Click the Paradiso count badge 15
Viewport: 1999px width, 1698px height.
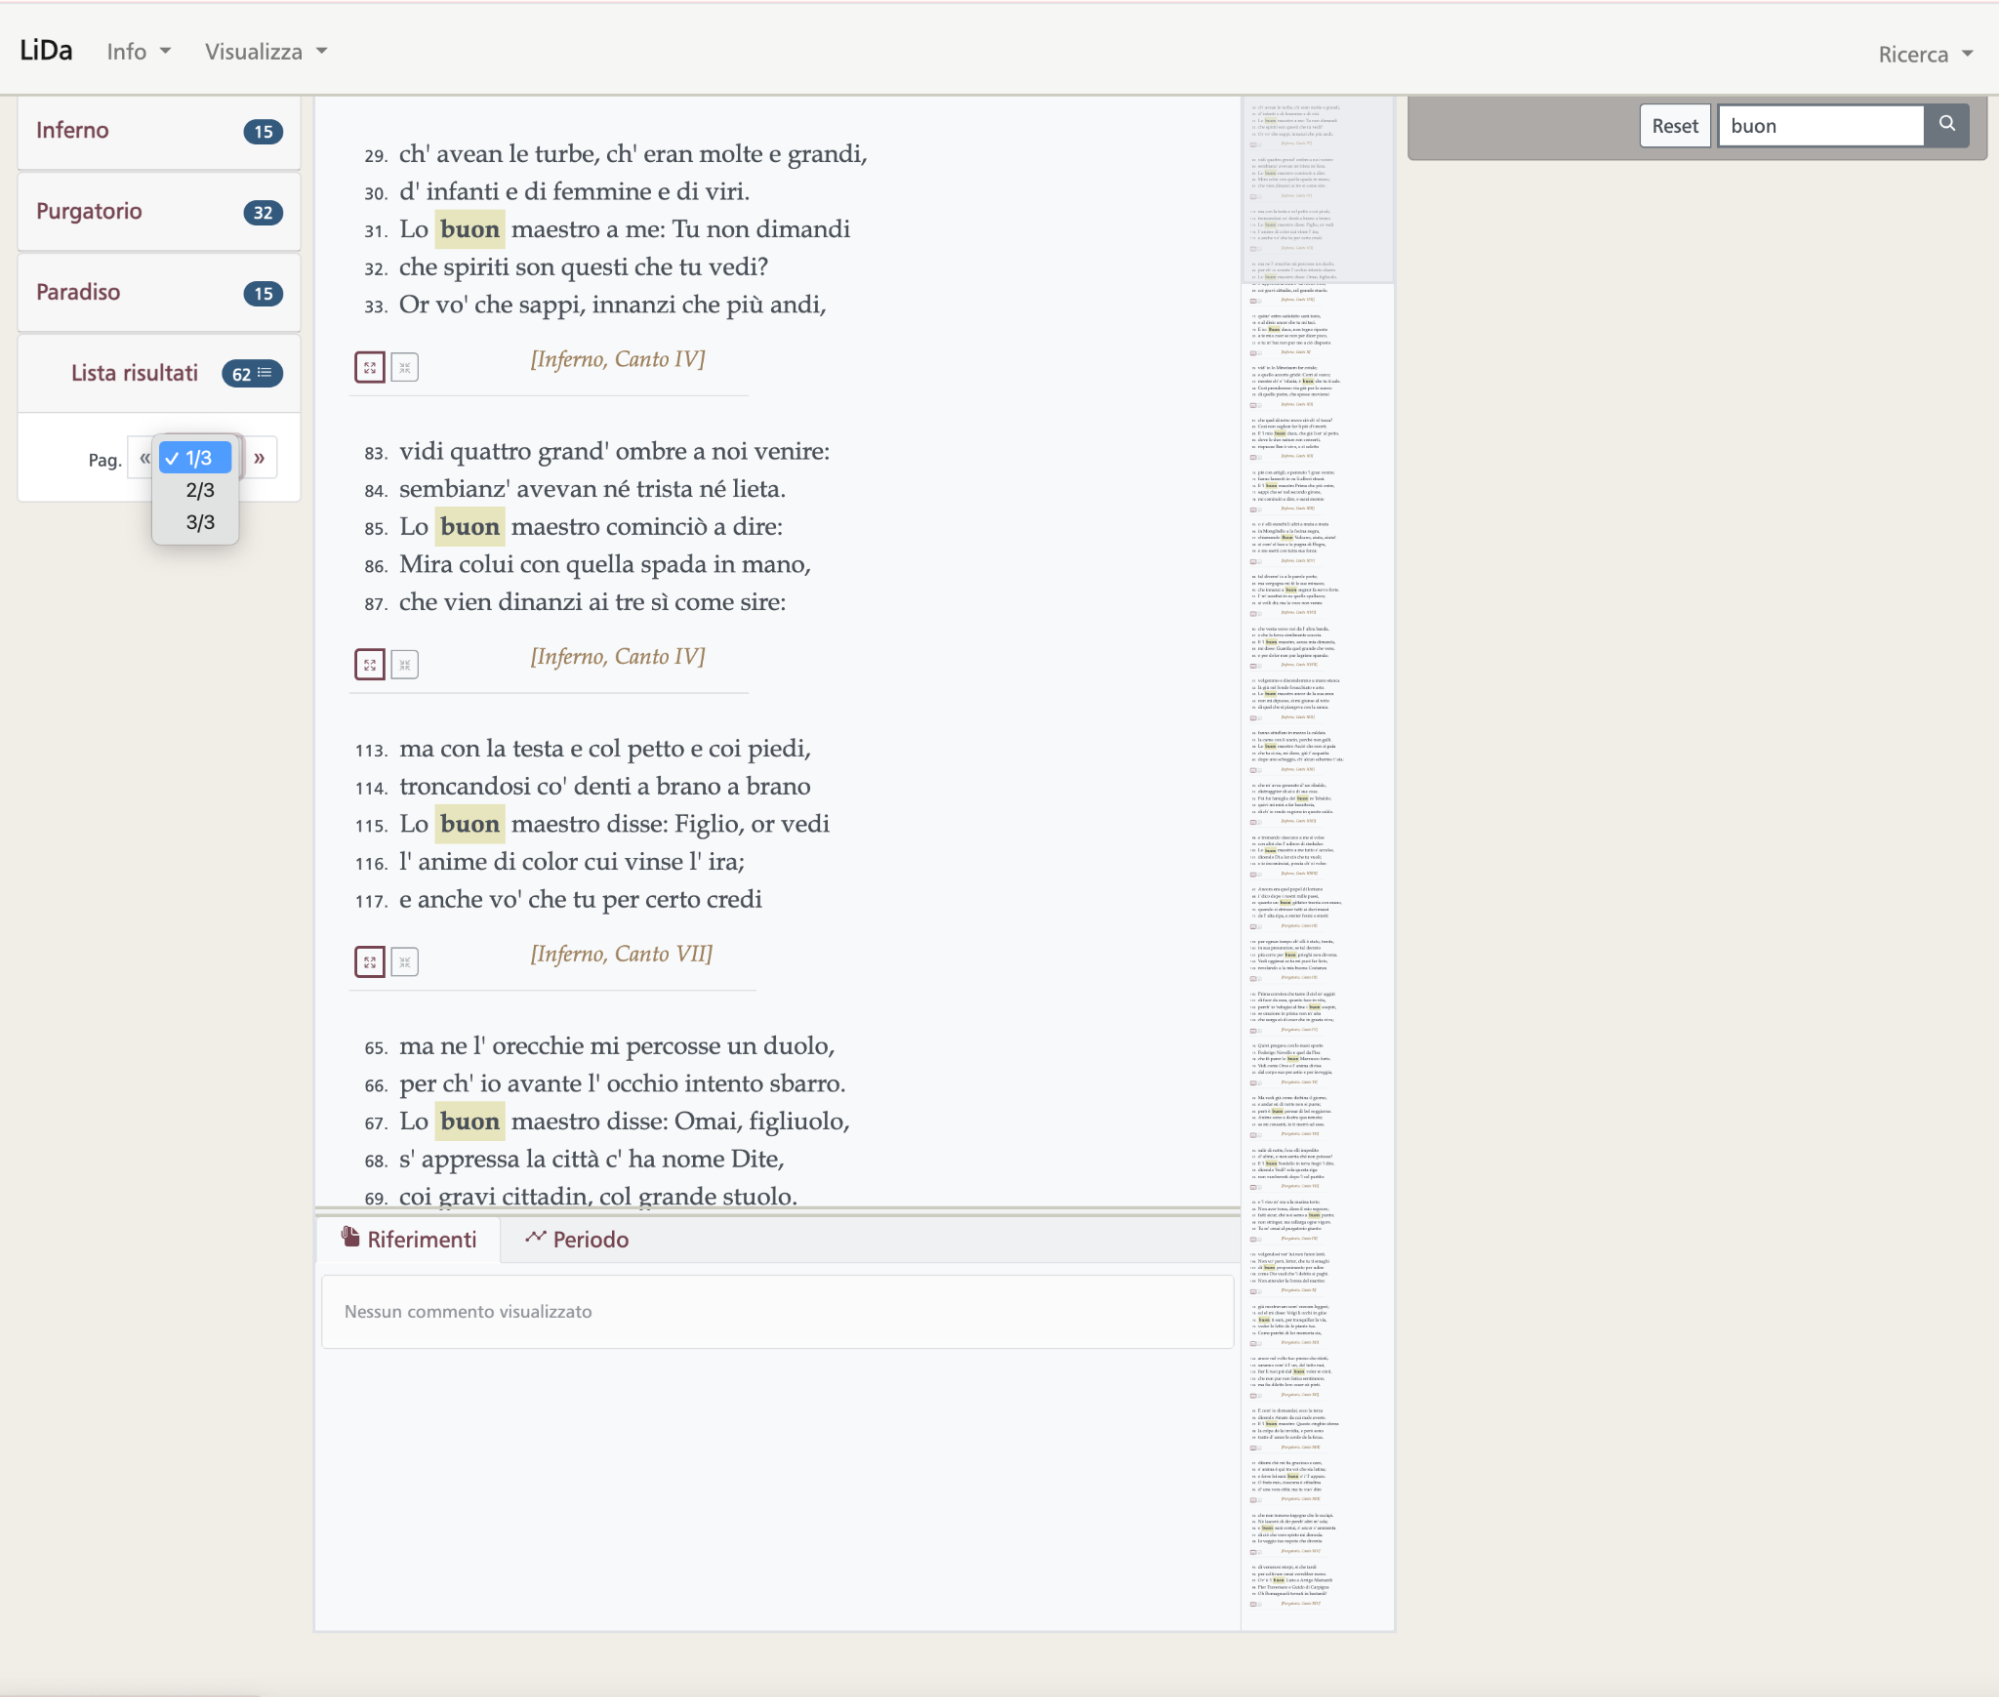(x=263, y=294)
